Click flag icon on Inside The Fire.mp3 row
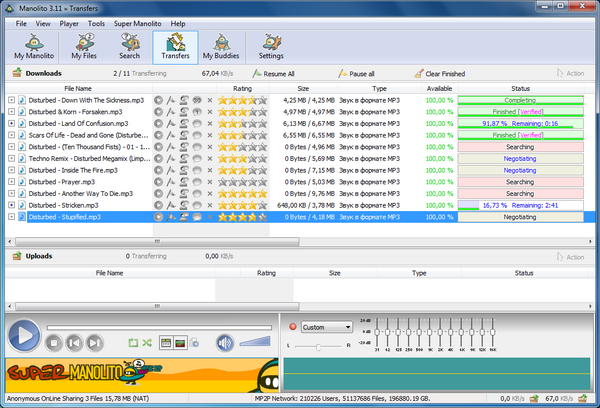The width and height of the screenshot is (600, 408). pyautogui.click(x=171, y=170)
